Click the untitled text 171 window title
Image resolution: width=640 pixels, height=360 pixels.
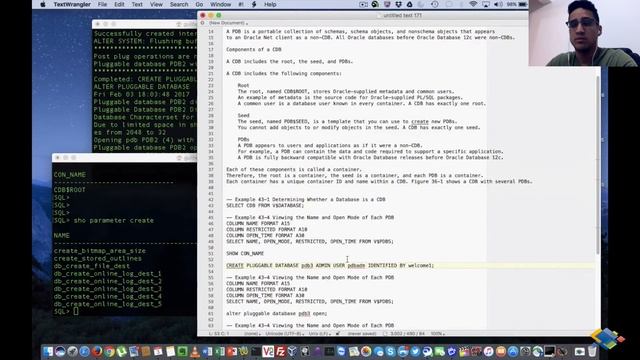click(402, 16)
